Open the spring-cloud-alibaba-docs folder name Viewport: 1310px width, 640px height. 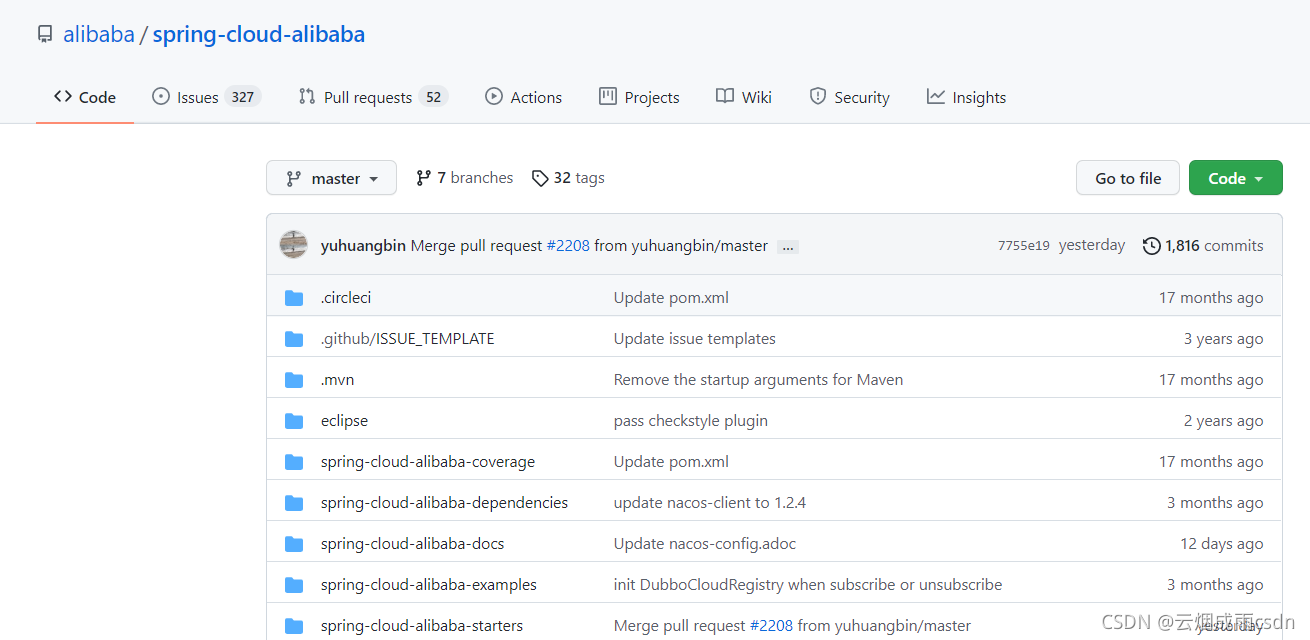tap(412, 544)
